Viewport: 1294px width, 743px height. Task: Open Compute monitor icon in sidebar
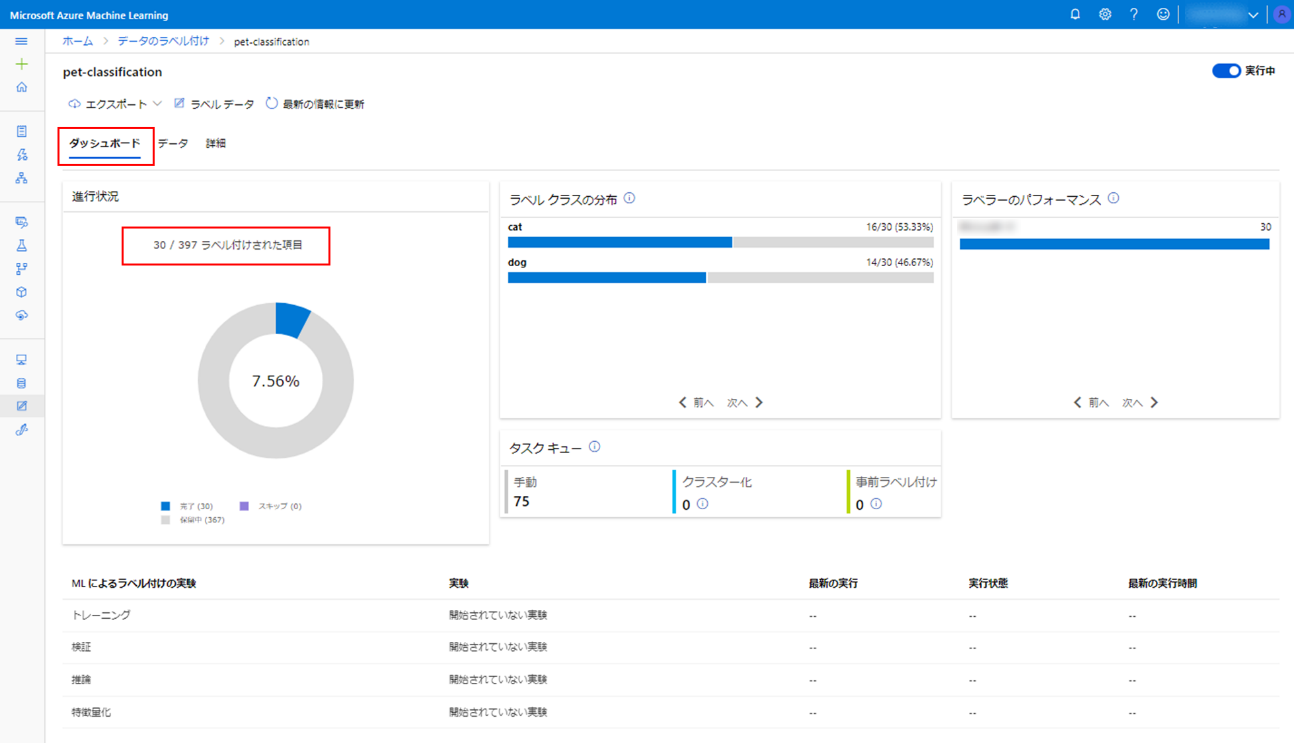click(21, 360)
